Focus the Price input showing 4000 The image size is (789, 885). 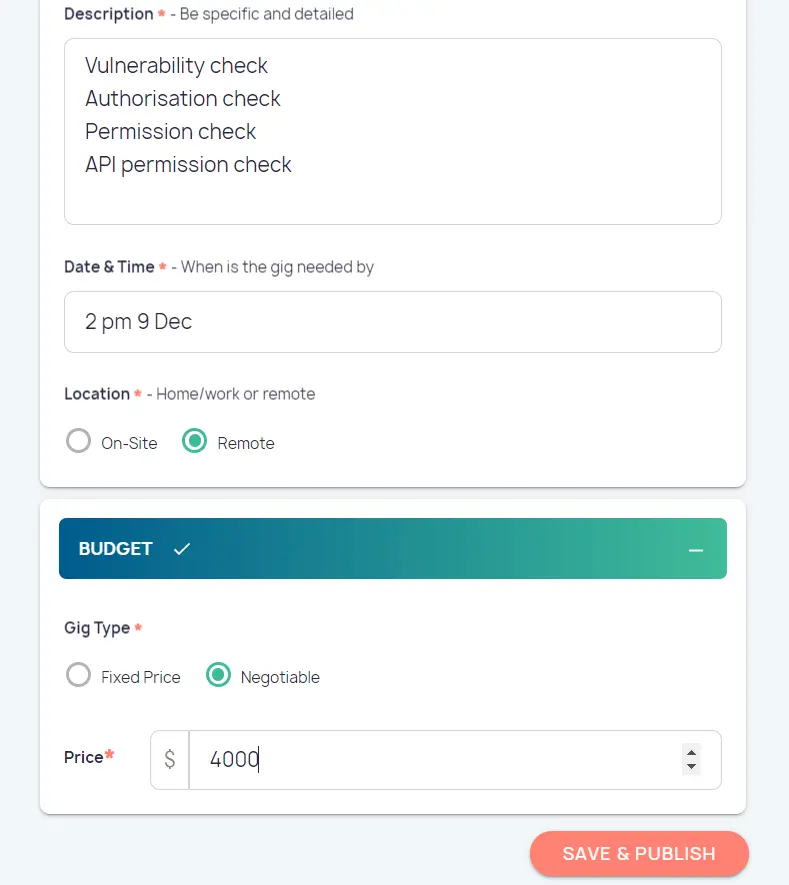pos(430,760)
